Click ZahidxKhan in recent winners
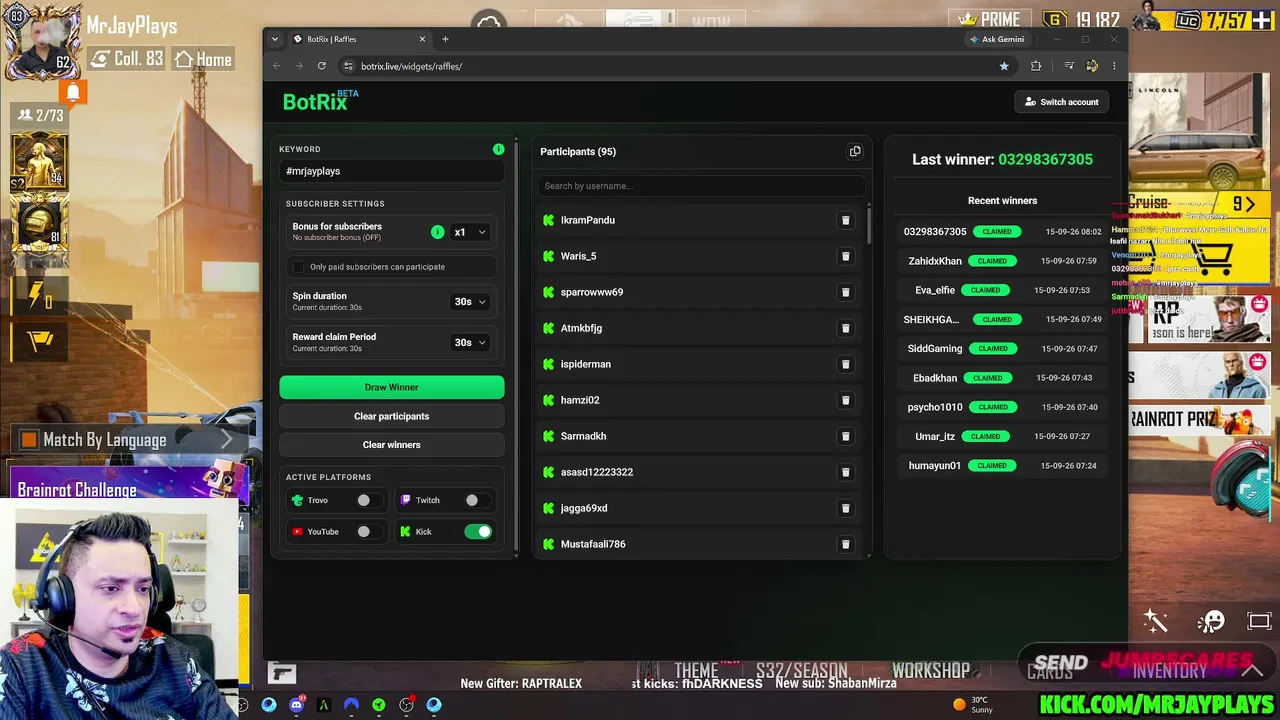Viewport: 1280px width, 720px height. 934,261
